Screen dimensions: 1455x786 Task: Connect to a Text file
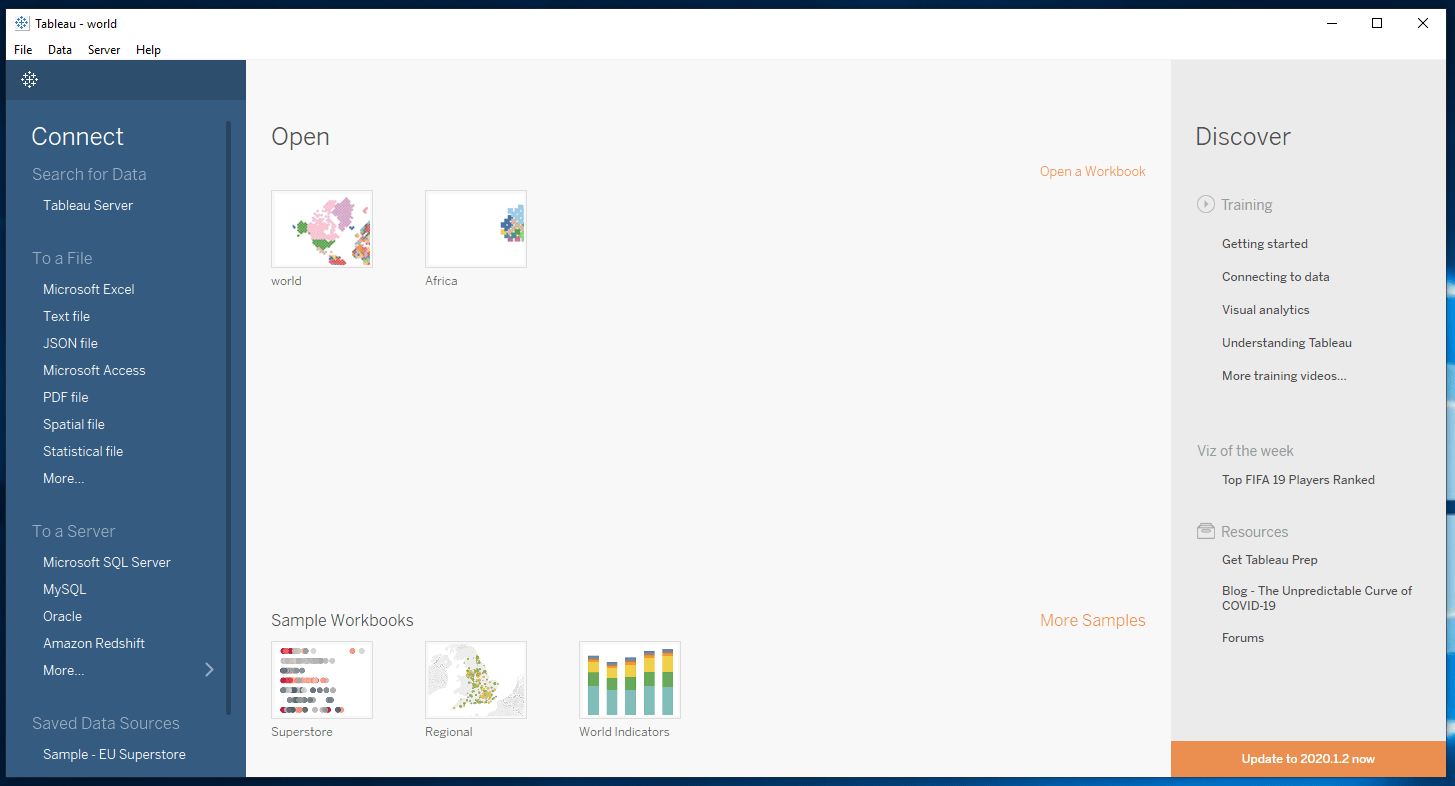coord(67,316)
